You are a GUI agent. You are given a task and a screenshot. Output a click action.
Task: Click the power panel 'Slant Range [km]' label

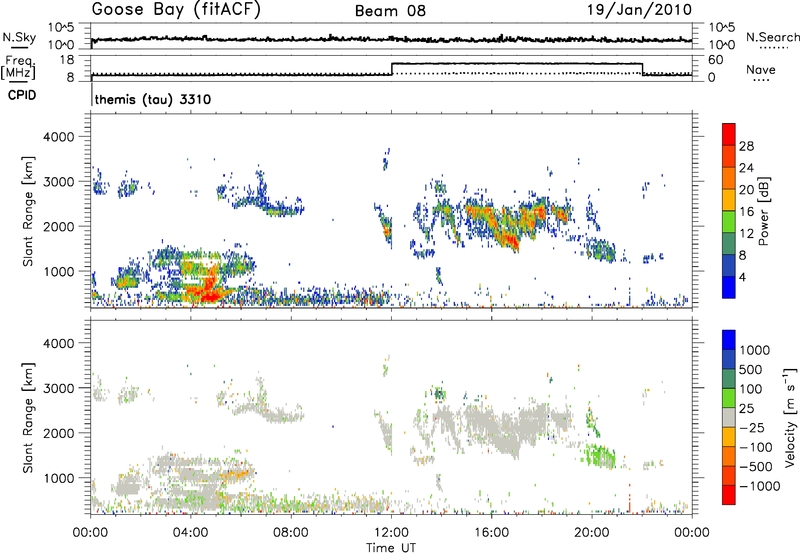point(28,211)
